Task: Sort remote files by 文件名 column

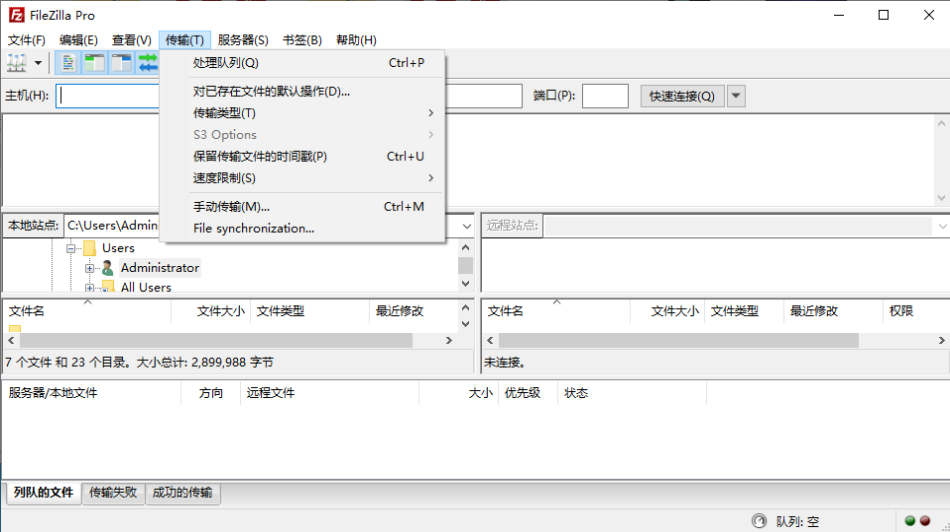Action: (557, 311)
